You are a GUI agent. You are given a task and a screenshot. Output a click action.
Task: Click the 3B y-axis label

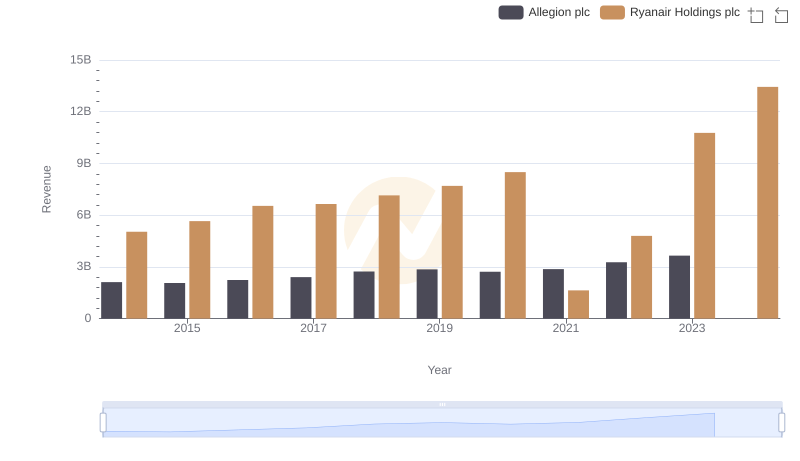(84, 266)
